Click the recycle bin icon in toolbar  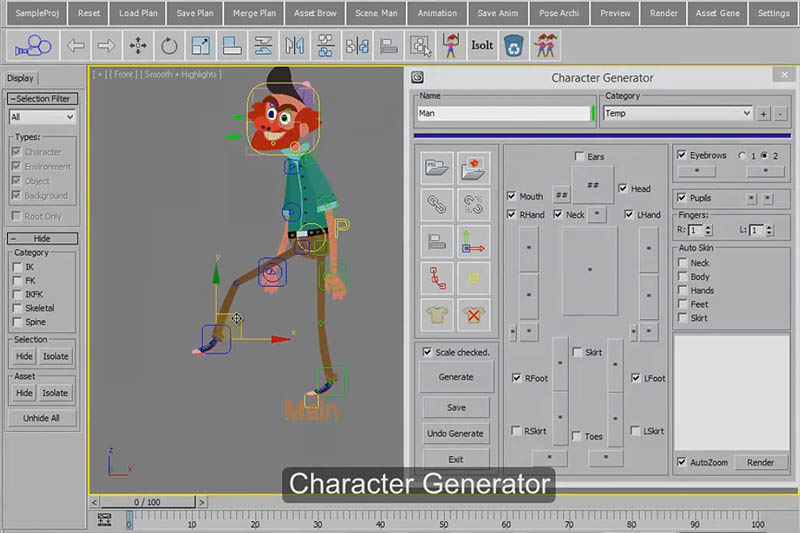514,45
